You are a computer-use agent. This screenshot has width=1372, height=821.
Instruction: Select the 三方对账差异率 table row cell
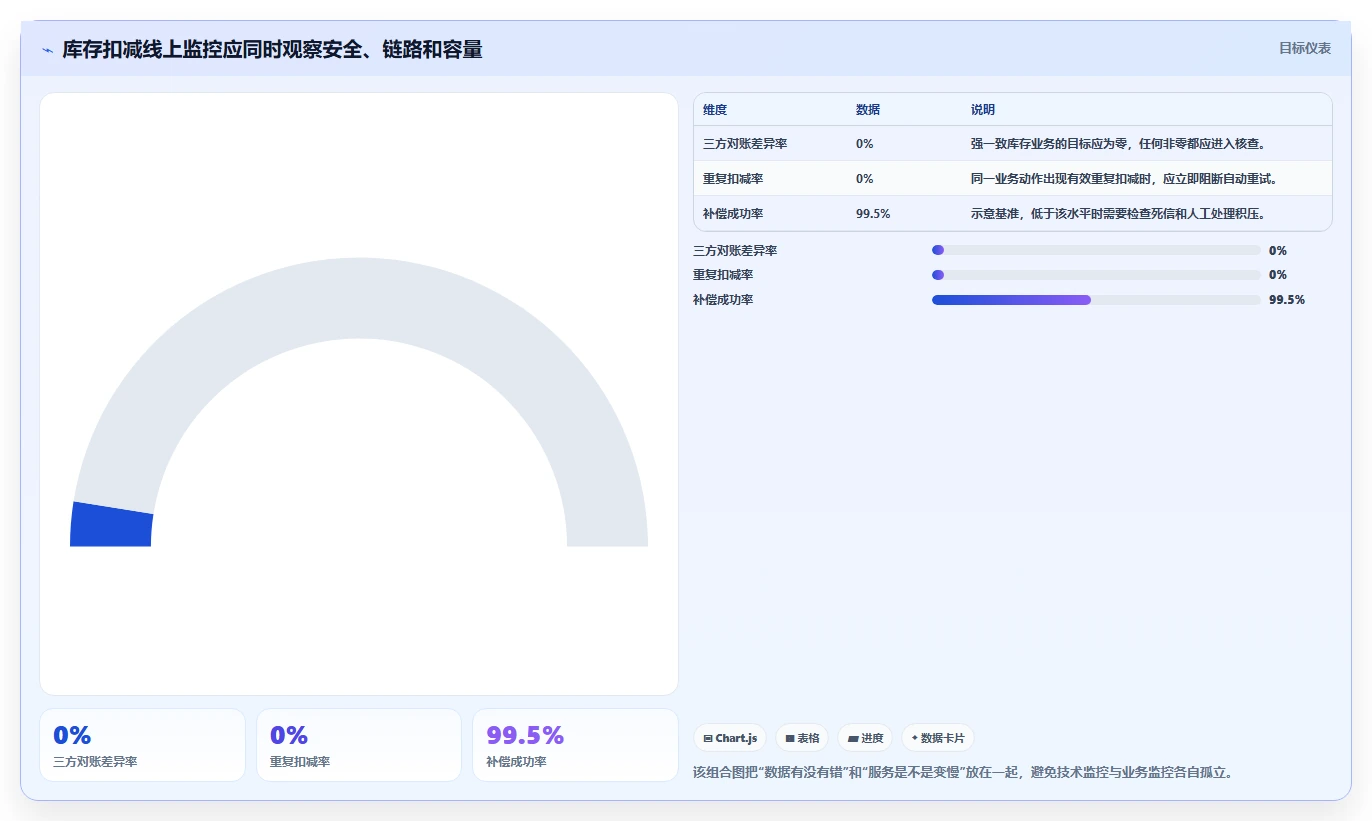(x=745, y=144)
